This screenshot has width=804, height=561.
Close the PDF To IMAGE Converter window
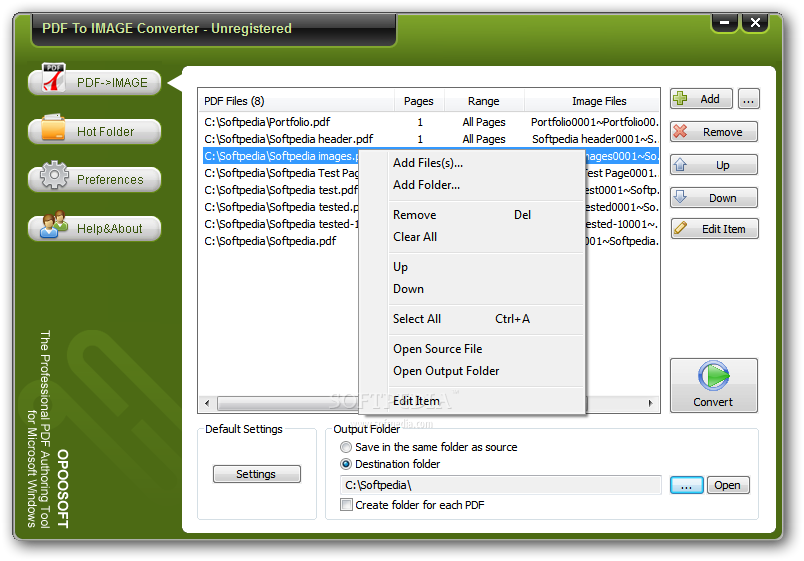(755, 23)
